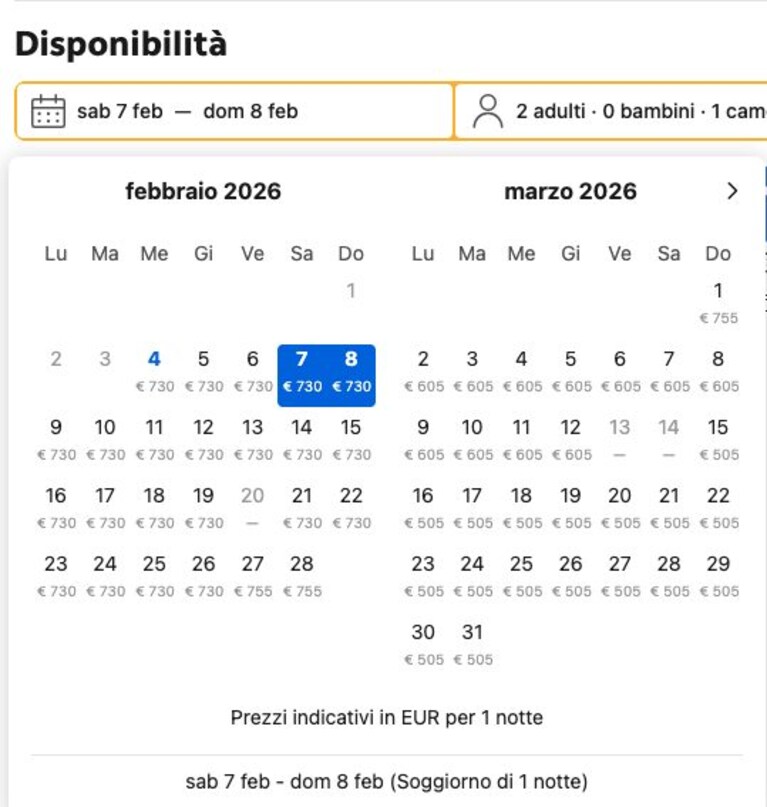Select 8 February highlighted date
Screen dimensions: 767x807
click(351, 375)
